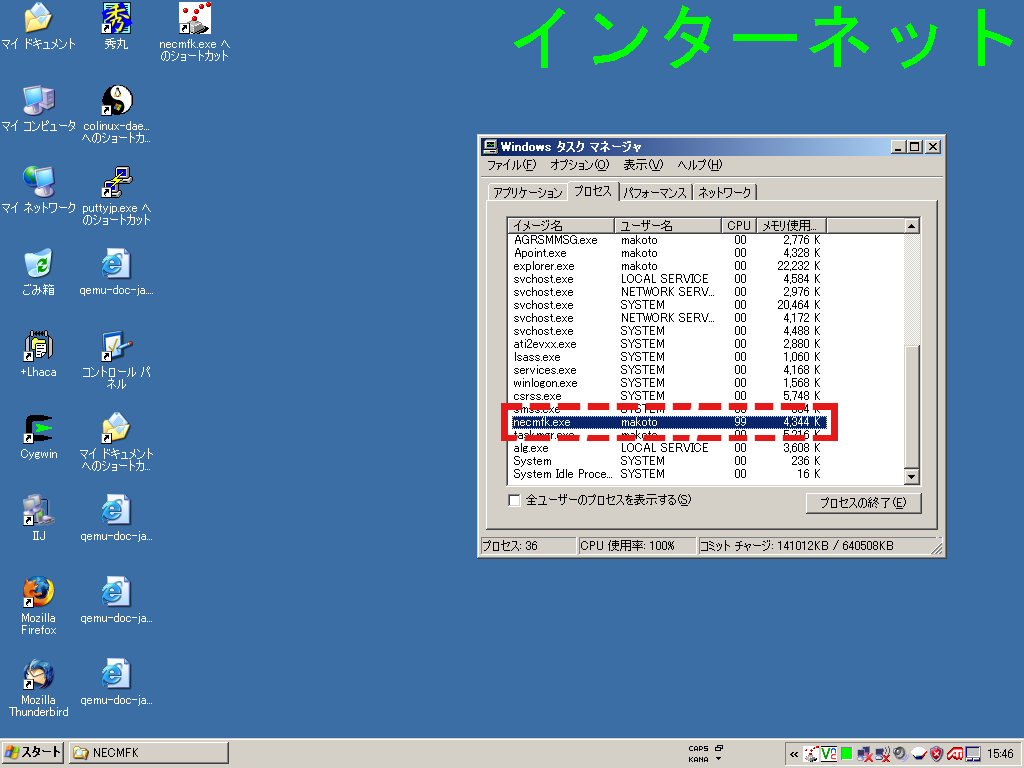Open the ヘルプ(H) menu
Screen dimensions: 1024x768
coord(699,165)
